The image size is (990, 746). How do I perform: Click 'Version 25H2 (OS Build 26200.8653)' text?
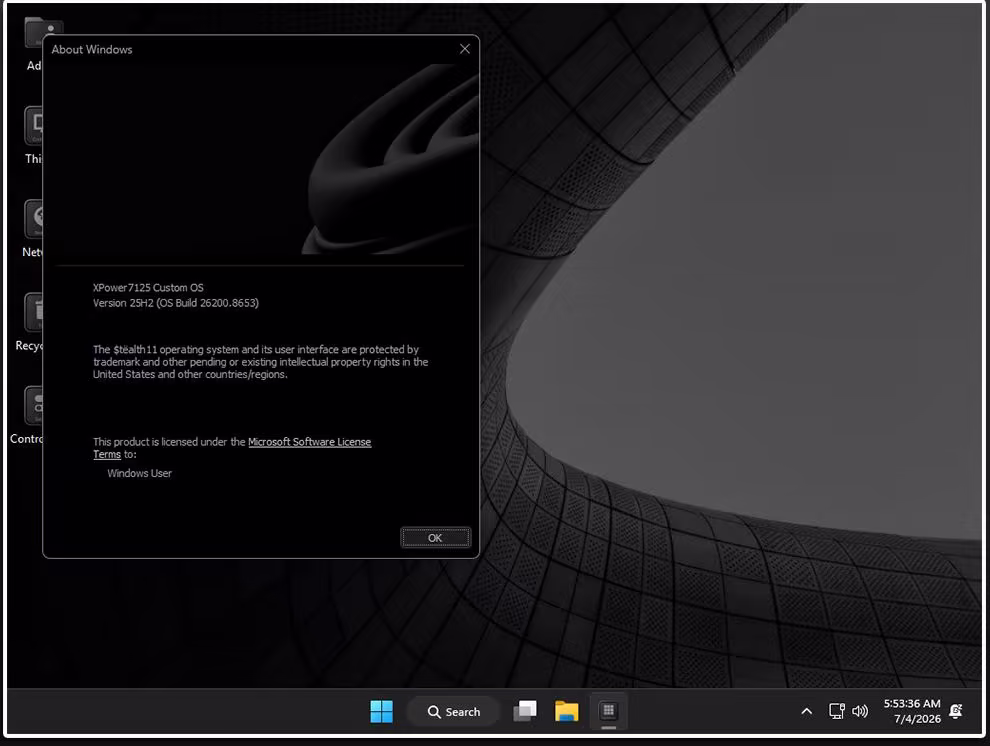pos(176,303)
